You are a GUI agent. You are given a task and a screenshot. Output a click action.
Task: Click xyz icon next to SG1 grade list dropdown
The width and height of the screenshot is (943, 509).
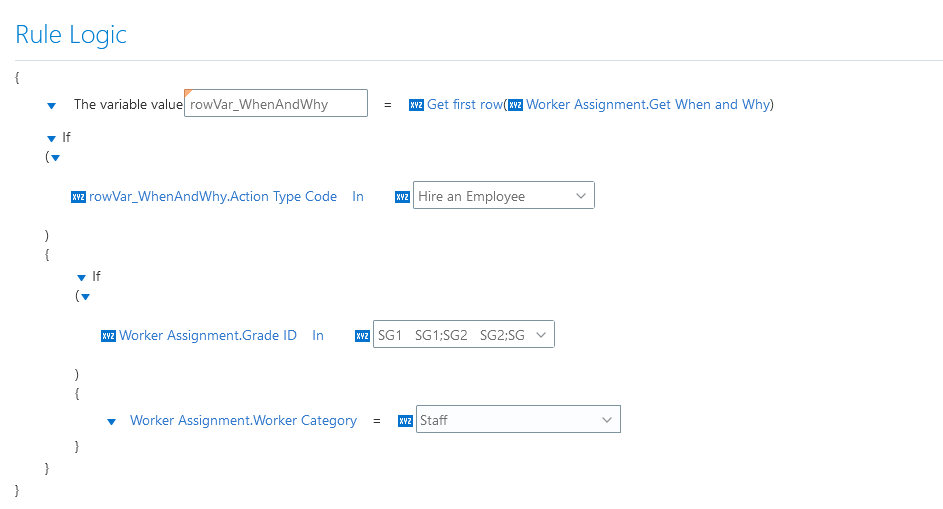(362, 336)
